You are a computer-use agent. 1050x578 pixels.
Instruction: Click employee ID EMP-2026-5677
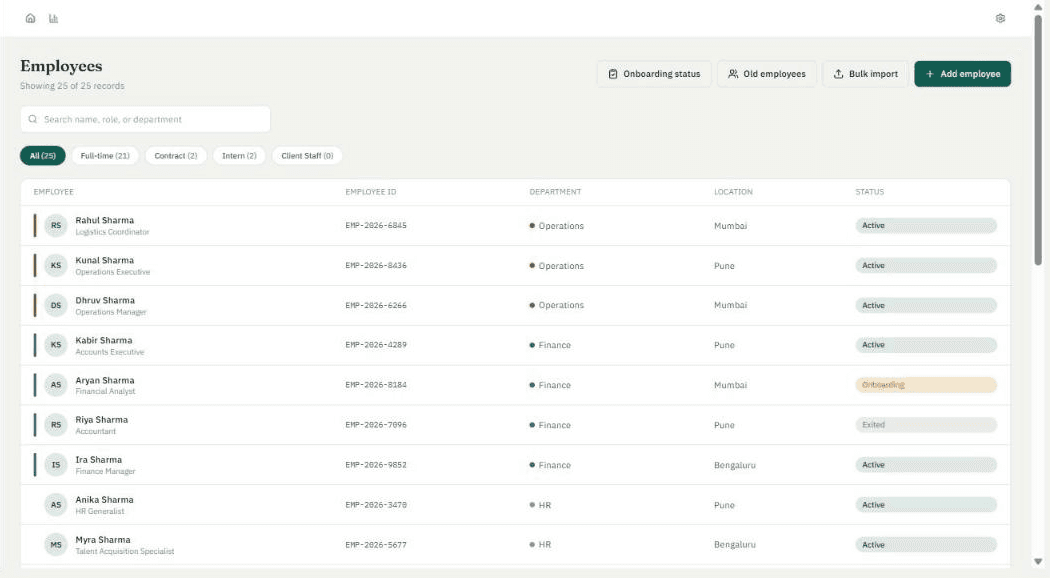(376, 545)
